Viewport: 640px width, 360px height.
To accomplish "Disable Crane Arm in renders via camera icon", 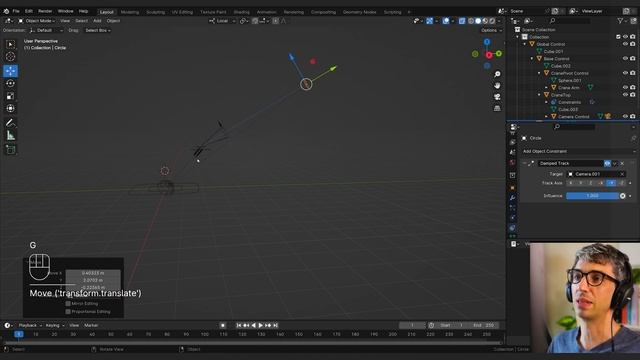I will click(633, 87).
